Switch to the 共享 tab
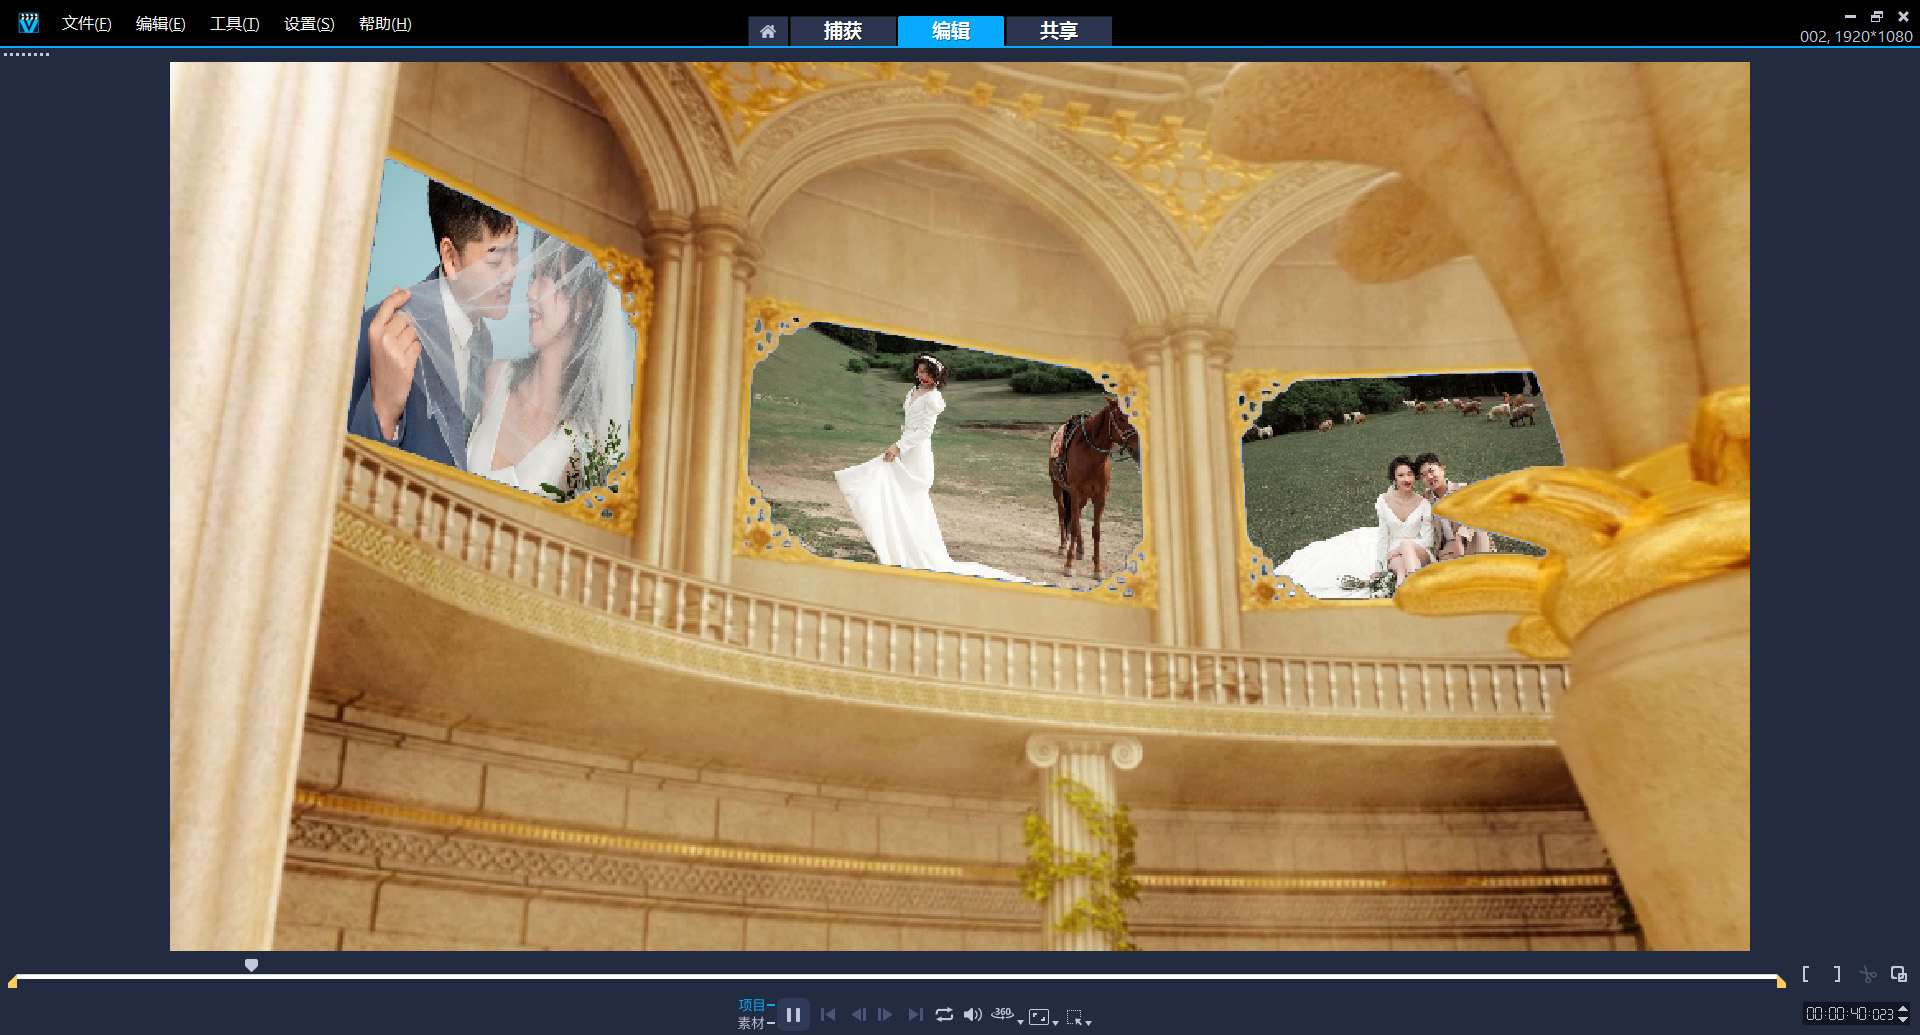Screen dimensions: 1920x1035 tap(1059, 31)
